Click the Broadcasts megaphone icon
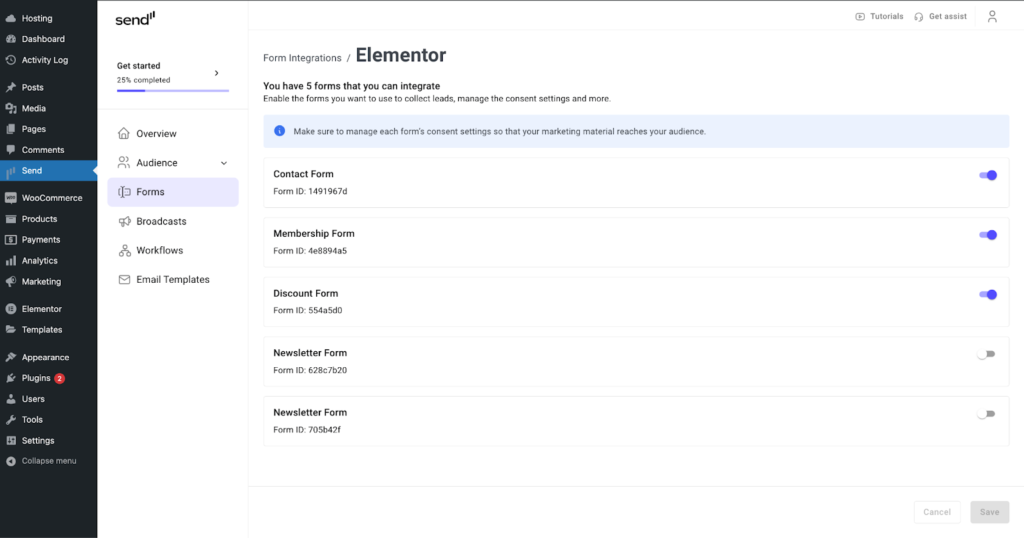 click(x=124, y=221)
